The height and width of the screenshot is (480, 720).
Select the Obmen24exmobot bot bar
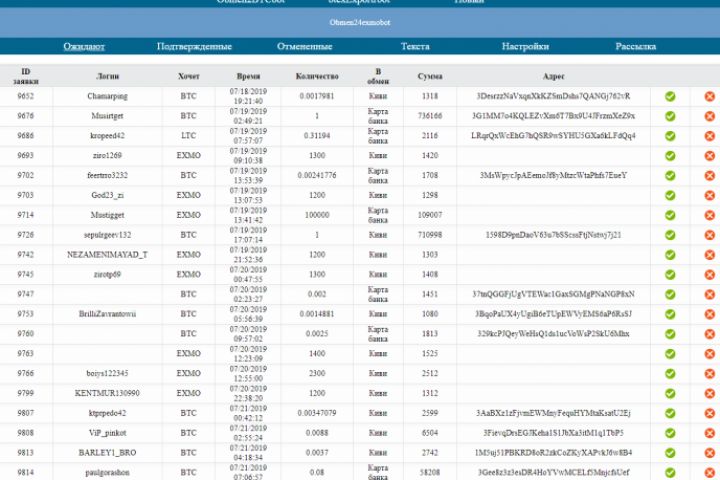click(360, 22)
